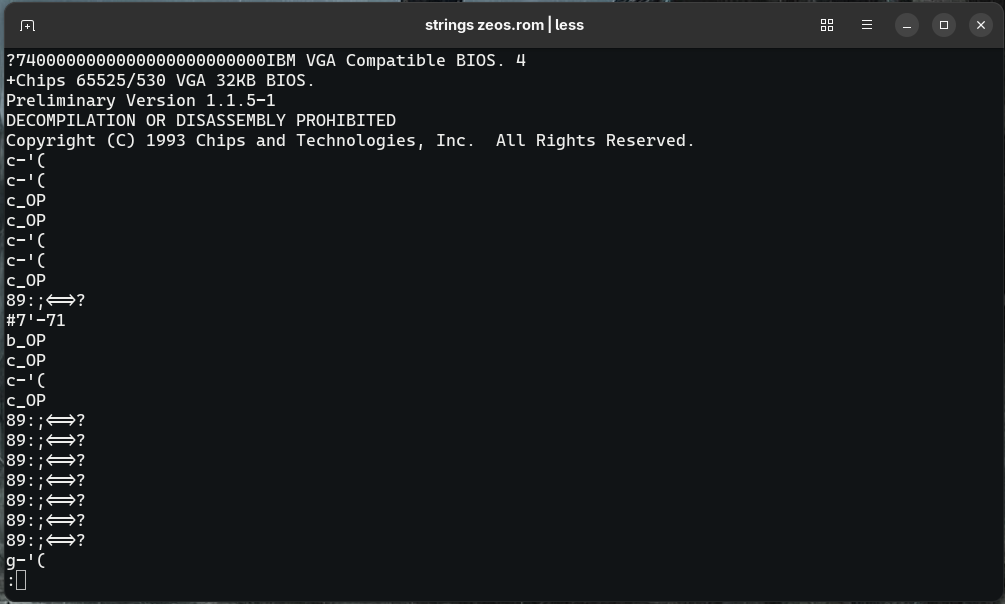The height and width of the screenshot is (604, 1005).
Task: Click the 'Preliminary Version 1.1.5-1' text
Action: (x=141, y=101)
